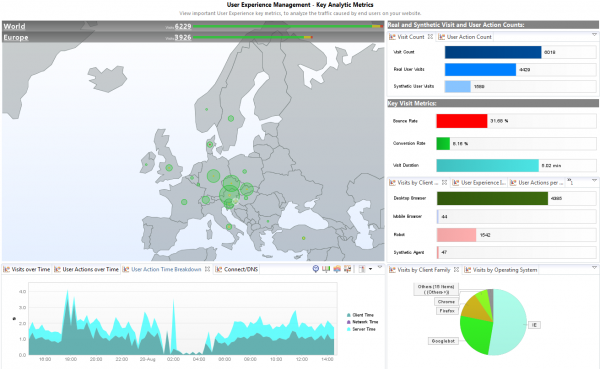
Task: Click the Chrome pie chart label
Action: pyautogui.click(x=446, y=302)
